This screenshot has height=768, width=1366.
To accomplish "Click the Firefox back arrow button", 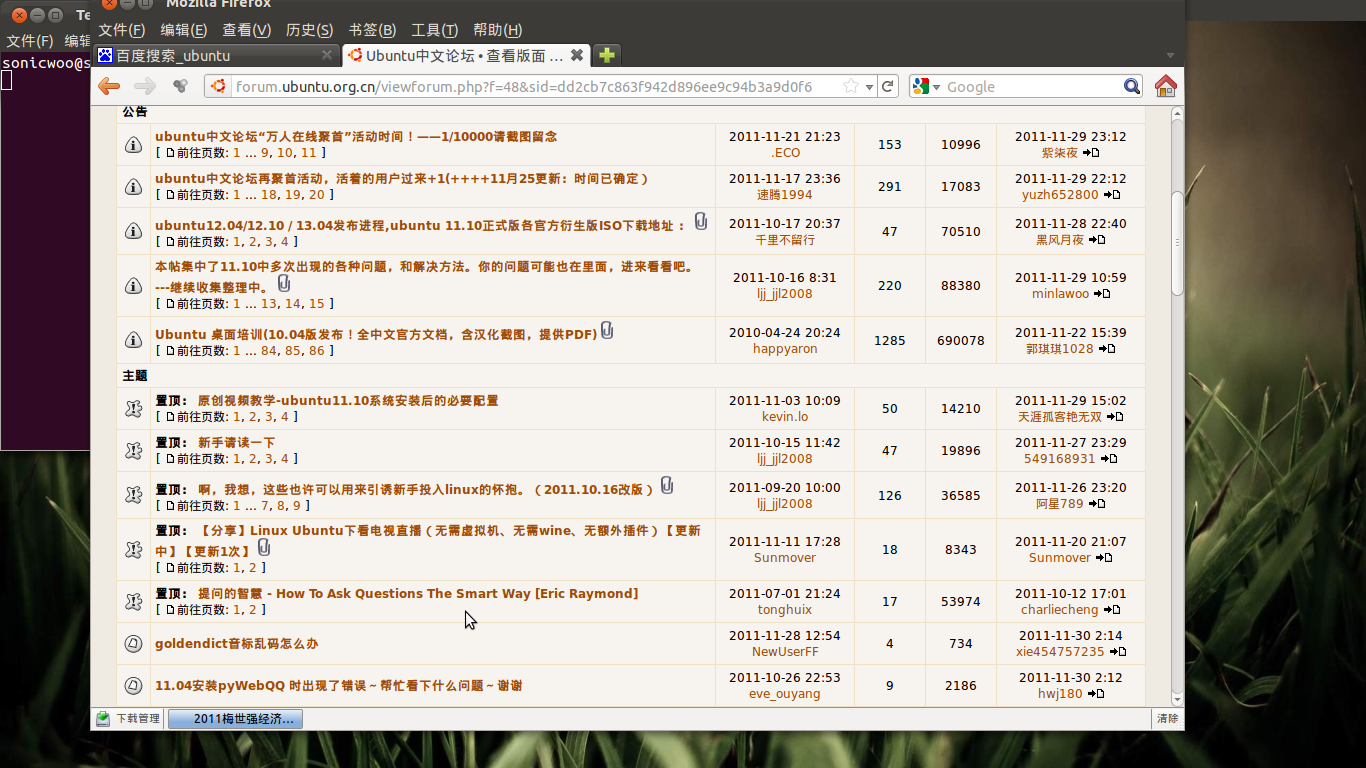I will click(108, 86).
